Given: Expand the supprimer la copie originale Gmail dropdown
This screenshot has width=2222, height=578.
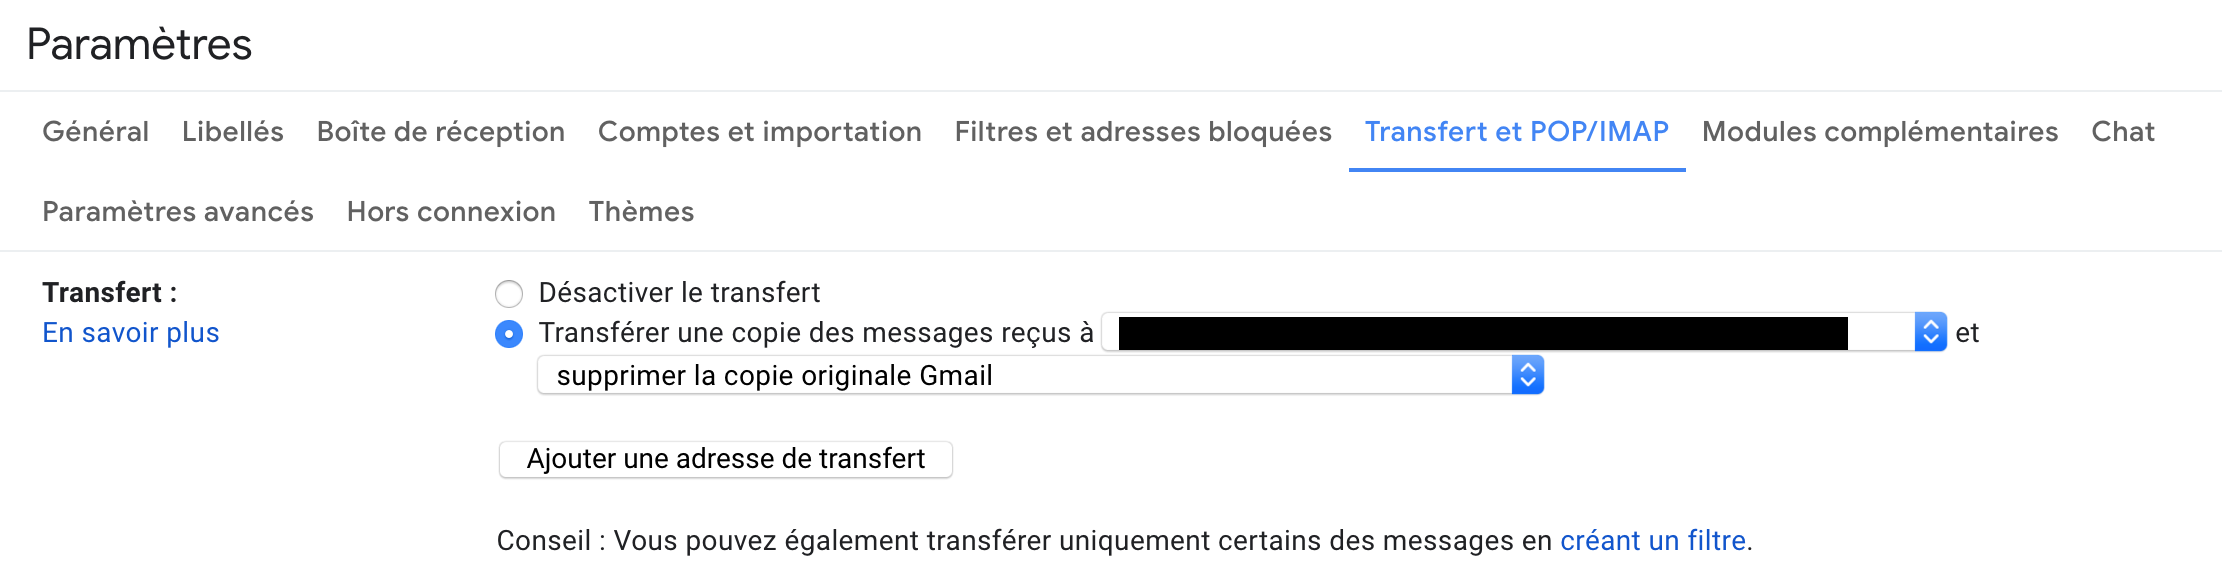Looking at the screenshot, I should pyautogui.click(x=1527, y=375).
